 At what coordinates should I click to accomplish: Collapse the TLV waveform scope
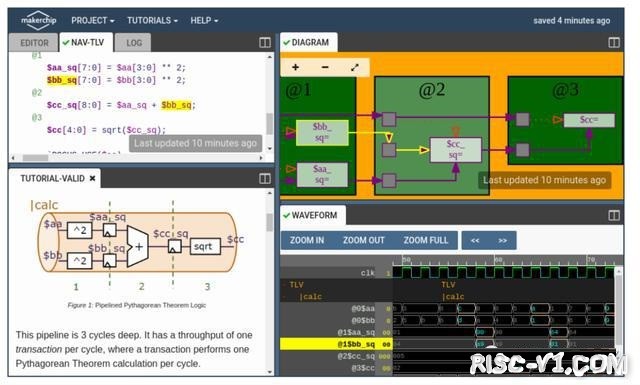click(x=285, y=285)
